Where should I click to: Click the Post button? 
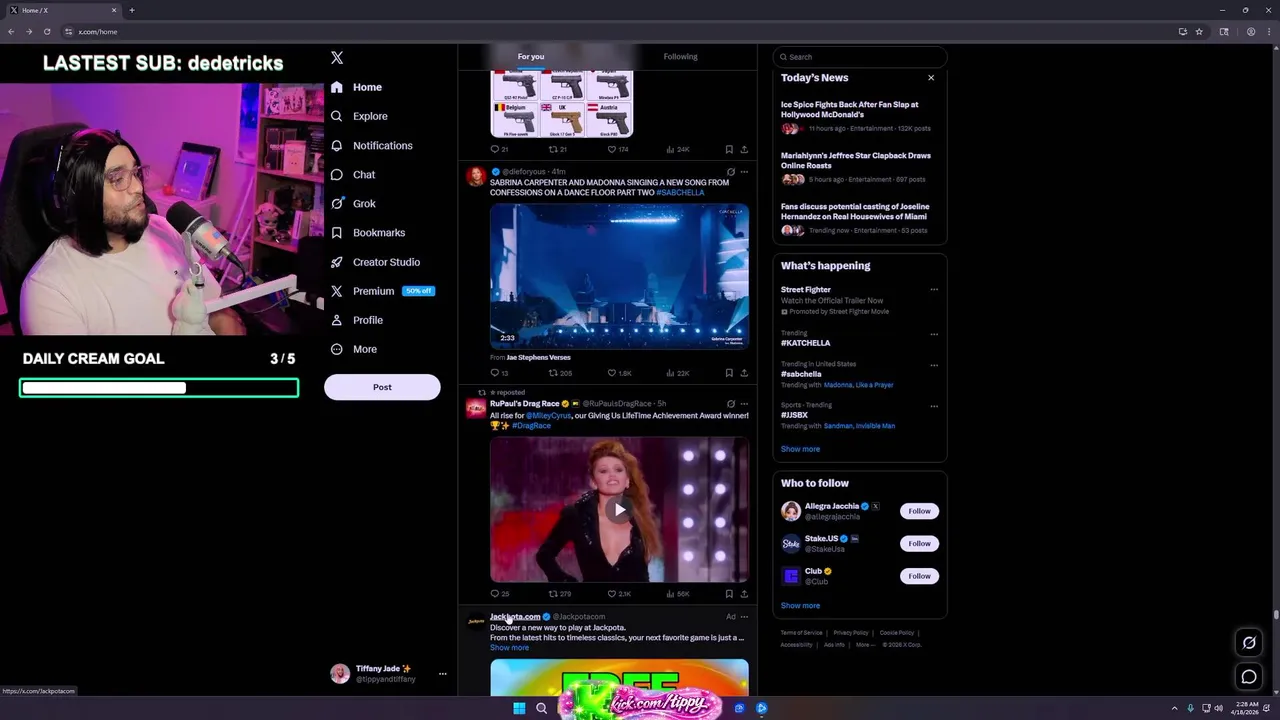382,387
